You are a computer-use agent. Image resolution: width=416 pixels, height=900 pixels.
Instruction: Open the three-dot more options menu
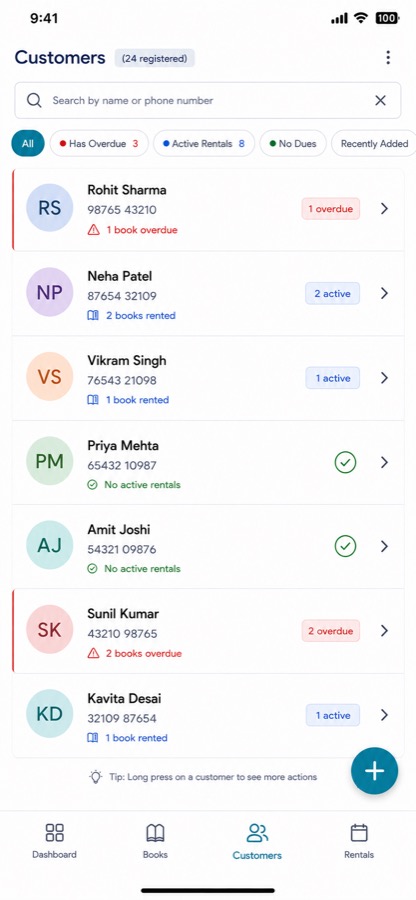(x=388, y=57)
